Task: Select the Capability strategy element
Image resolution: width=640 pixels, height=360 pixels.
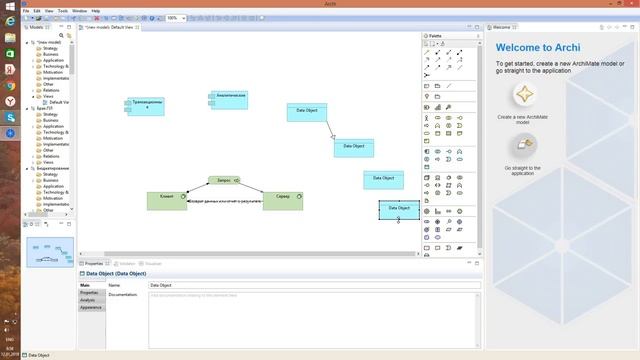Action: coord(438,107)
